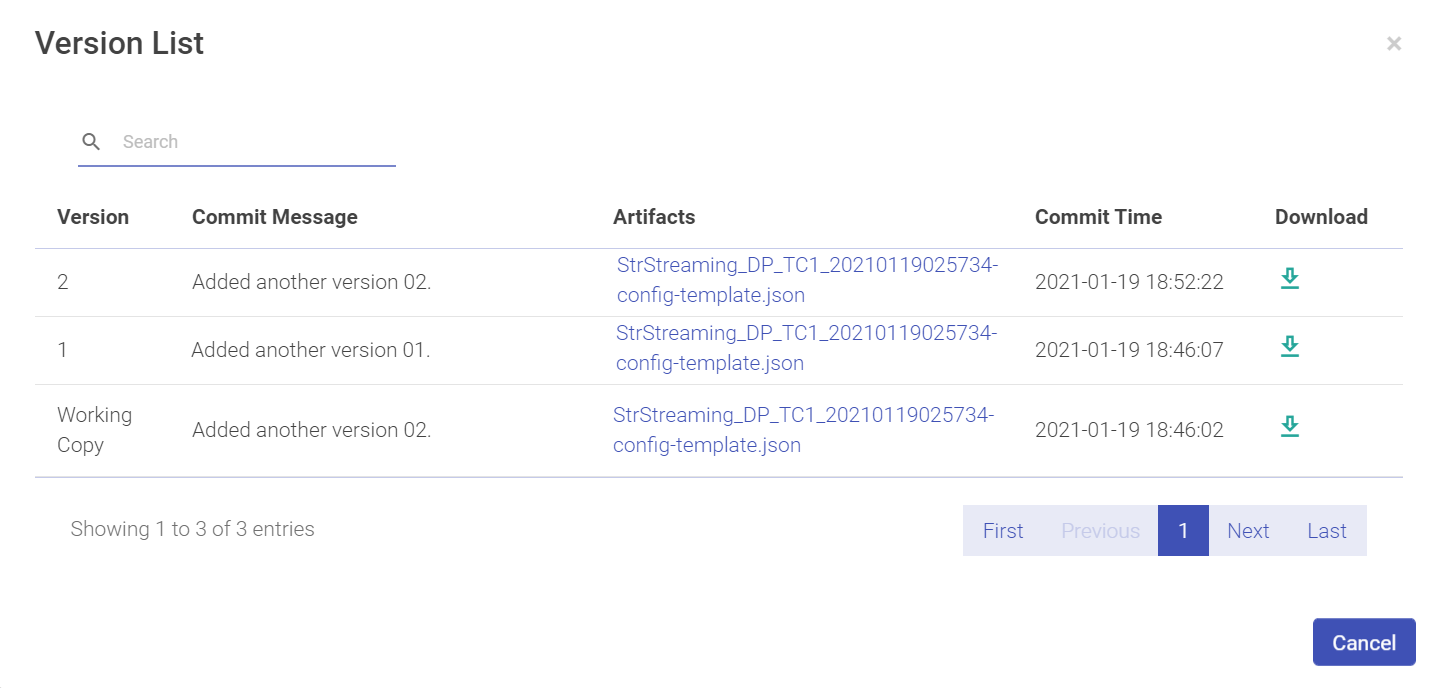The image size is (1435, 692).
Task: Open version 1 config-template.json link
Action: pos(806,348)
